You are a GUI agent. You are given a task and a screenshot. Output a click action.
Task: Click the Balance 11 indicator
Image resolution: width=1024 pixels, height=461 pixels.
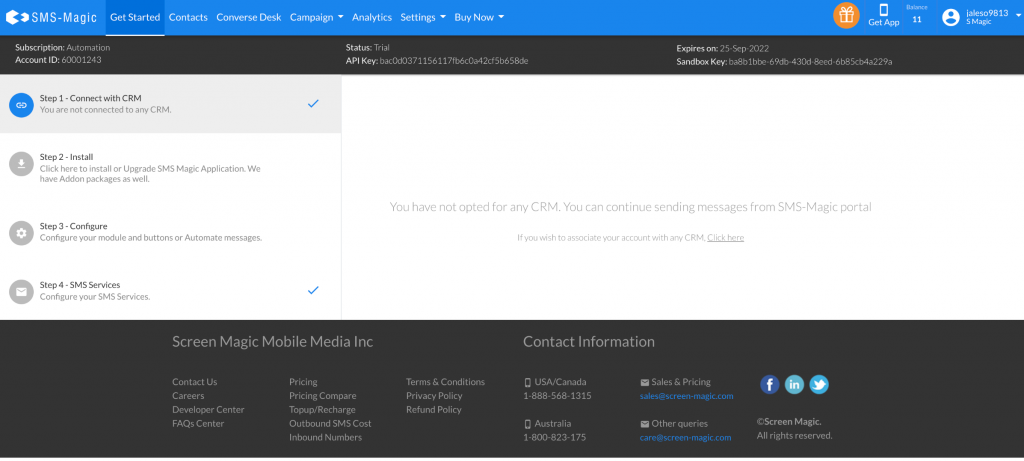click(917, 14)
